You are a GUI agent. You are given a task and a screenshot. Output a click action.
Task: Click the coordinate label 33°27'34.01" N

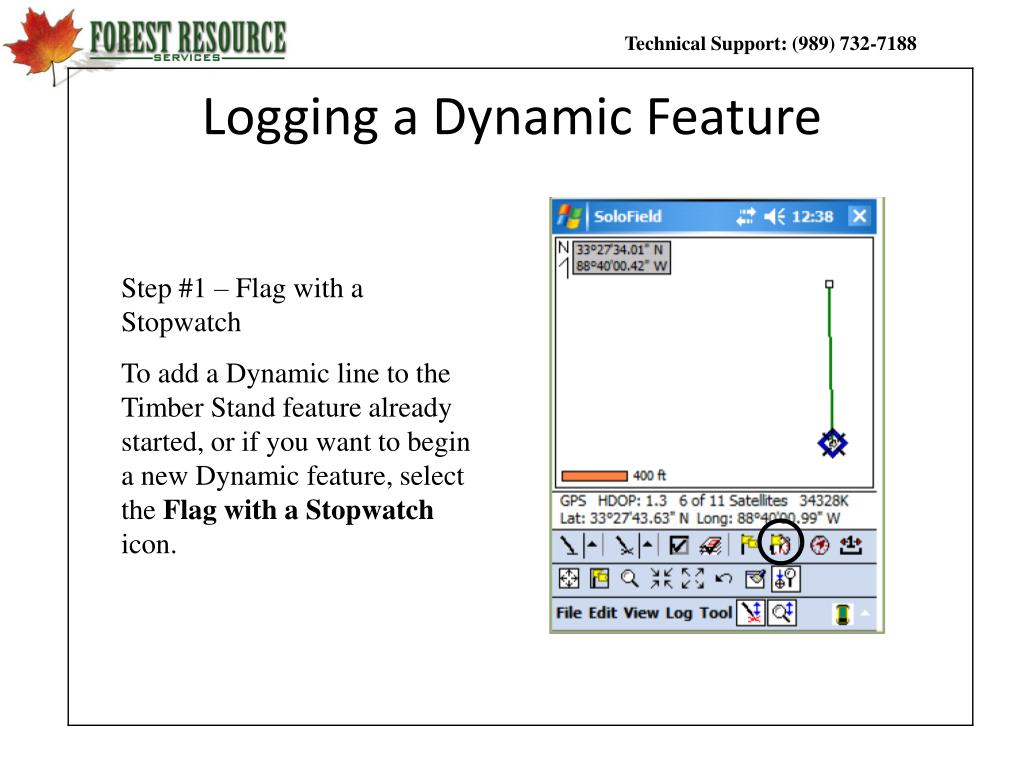coord(620,249)
